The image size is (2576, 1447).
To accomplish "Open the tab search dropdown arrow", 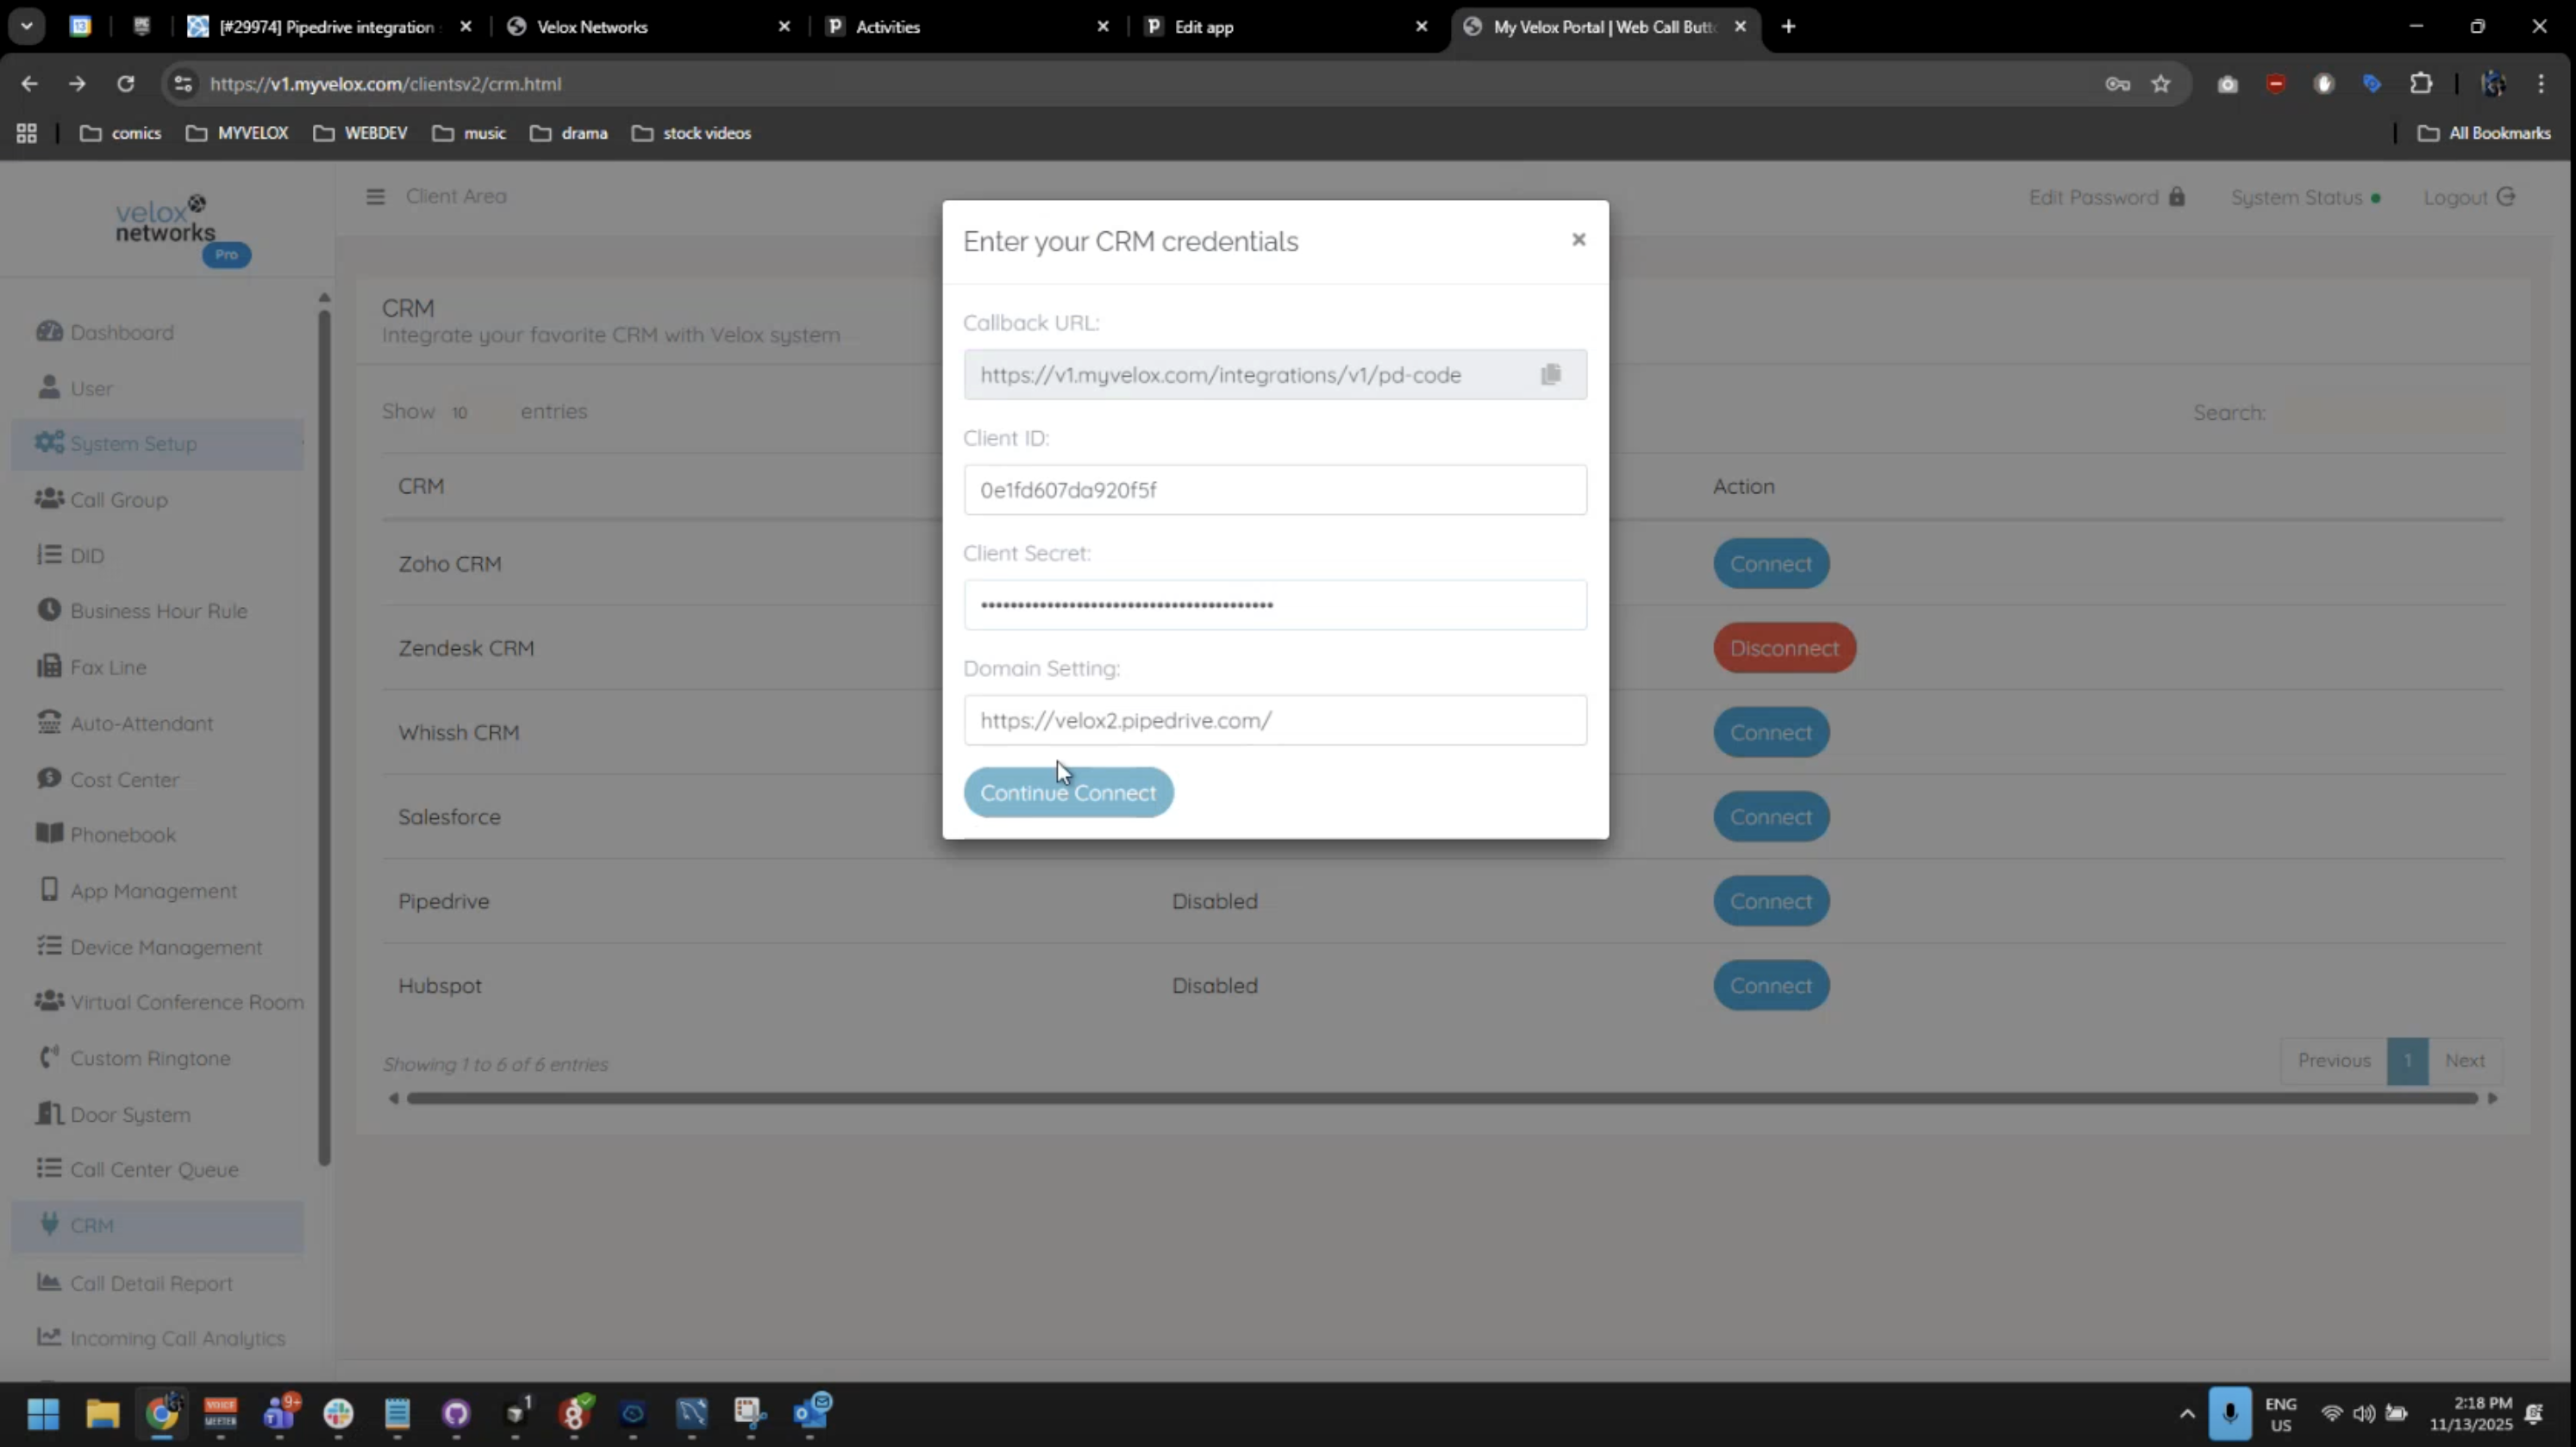I will (x=27, y=26).
